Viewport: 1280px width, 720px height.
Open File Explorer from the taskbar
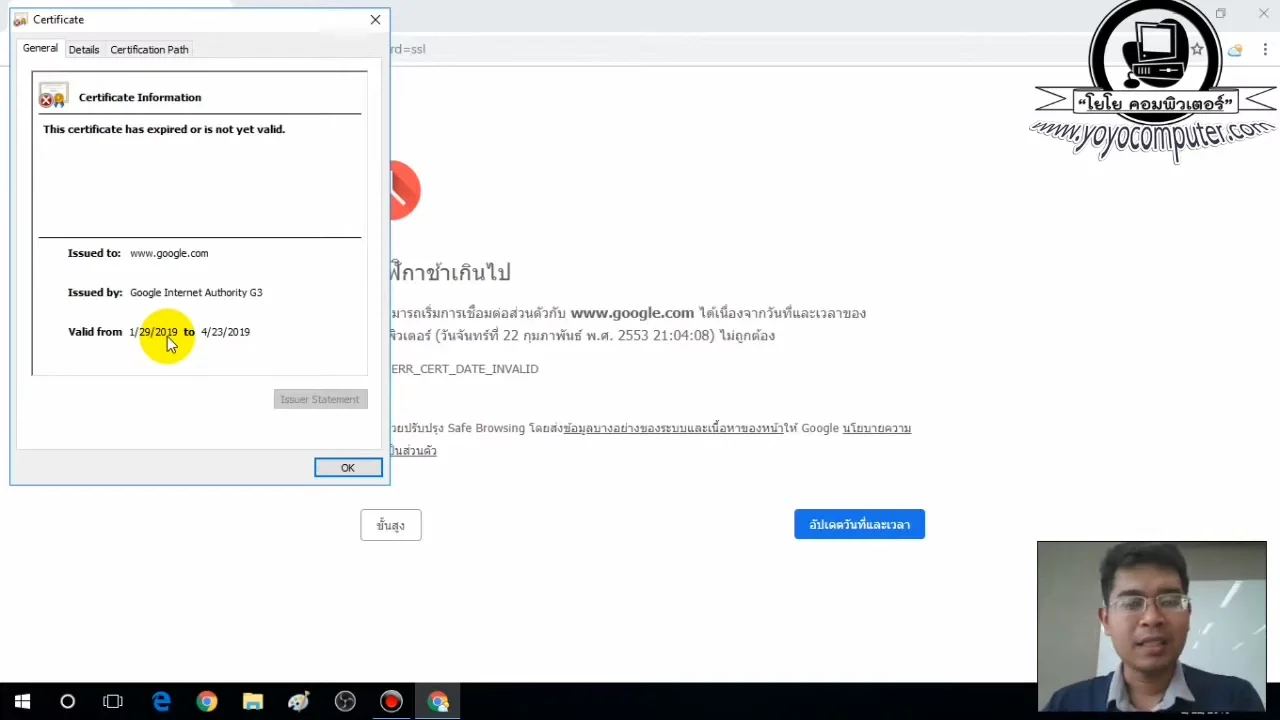click(252, 701)
